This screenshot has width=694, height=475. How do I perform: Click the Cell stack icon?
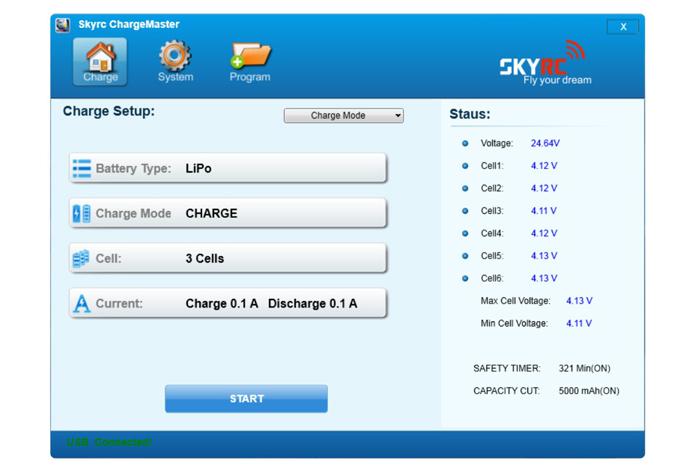(x=82, y=259)
